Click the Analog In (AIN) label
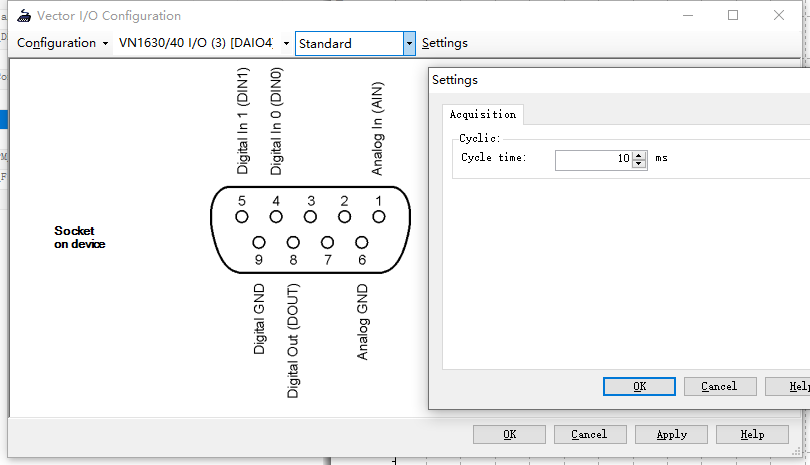The height and width of the screenshot is (465, 810). (378, 128)
